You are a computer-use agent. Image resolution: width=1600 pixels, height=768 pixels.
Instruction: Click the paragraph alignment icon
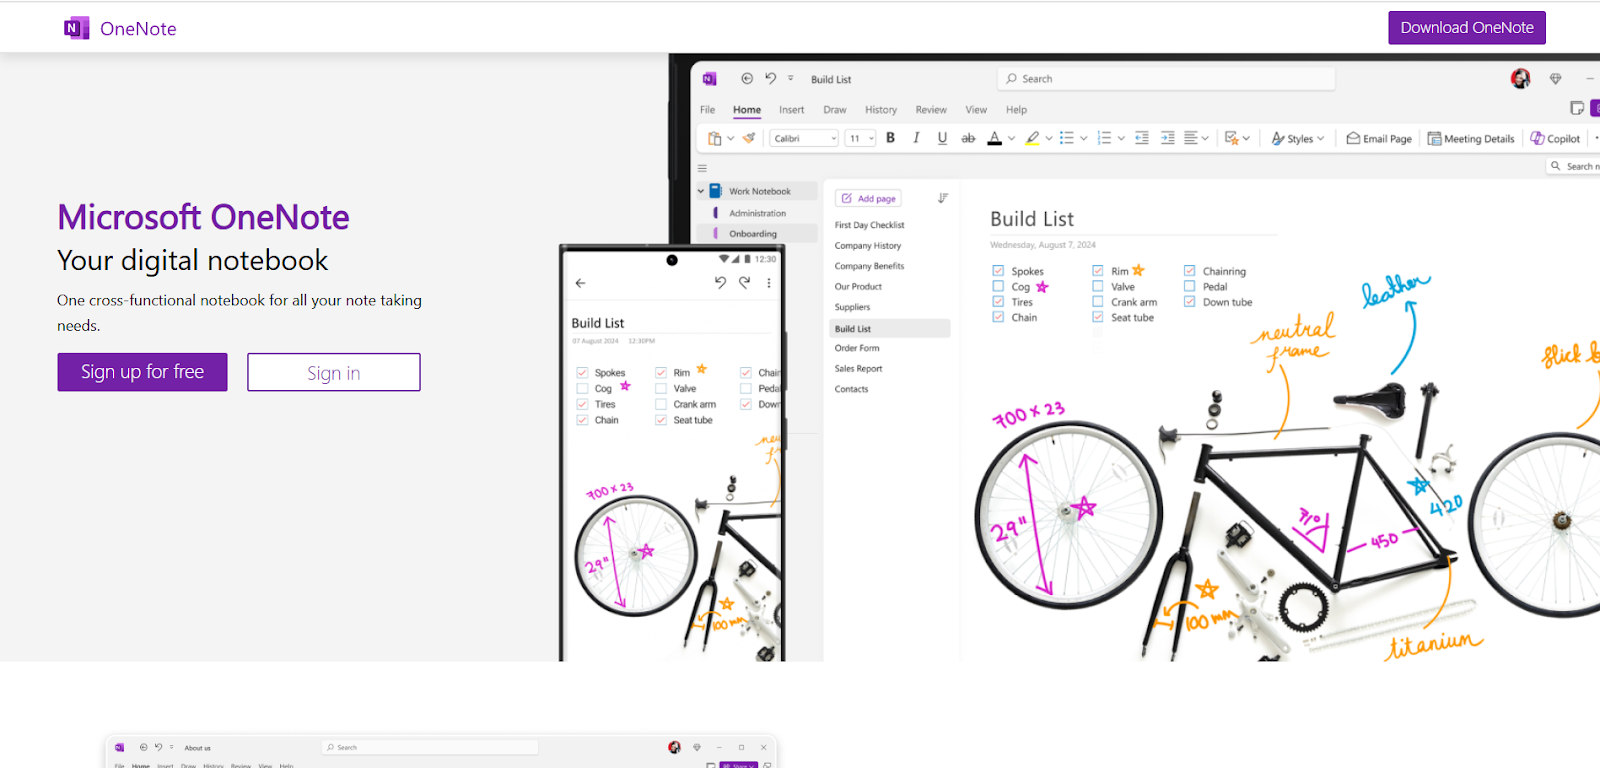tap(1191, 138)
